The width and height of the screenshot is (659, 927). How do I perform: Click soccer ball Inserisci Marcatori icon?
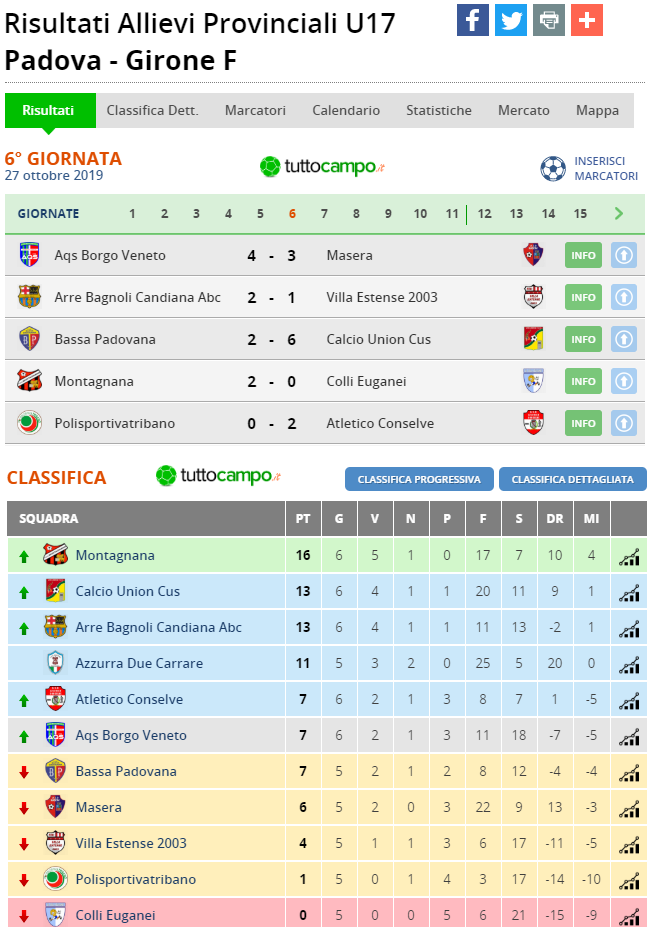click(553, 168)
